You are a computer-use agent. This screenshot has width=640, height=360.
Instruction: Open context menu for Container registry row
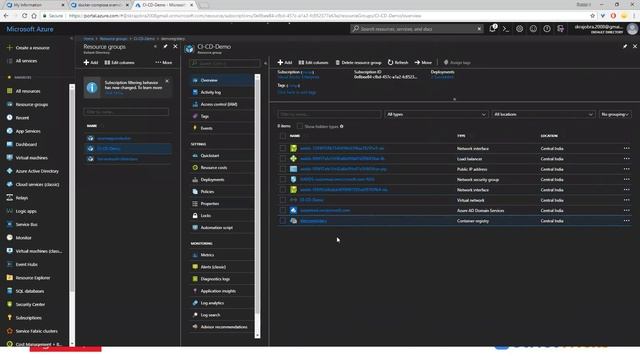click(627, 221)
